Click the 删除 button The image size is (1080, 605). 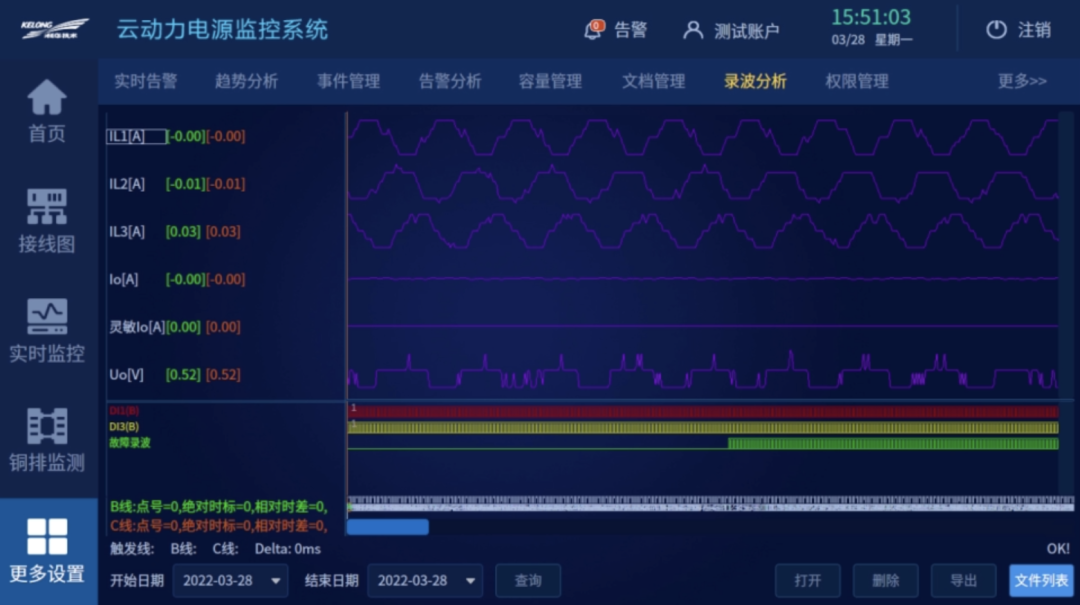886,581
